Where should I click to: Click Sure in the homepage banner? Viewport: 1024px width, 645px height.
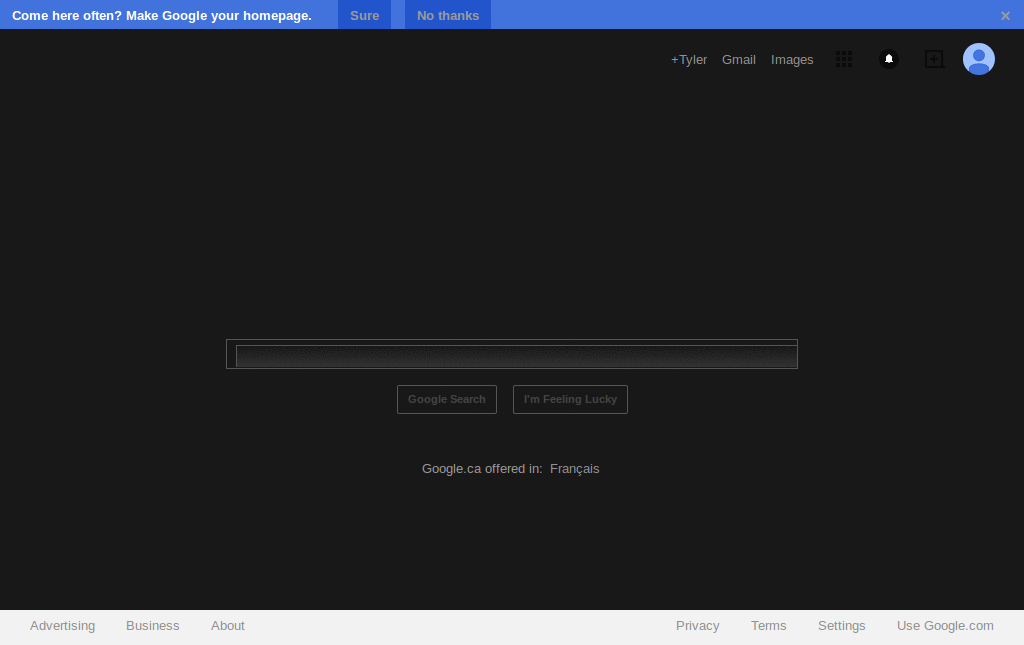[x=364, y=15]
